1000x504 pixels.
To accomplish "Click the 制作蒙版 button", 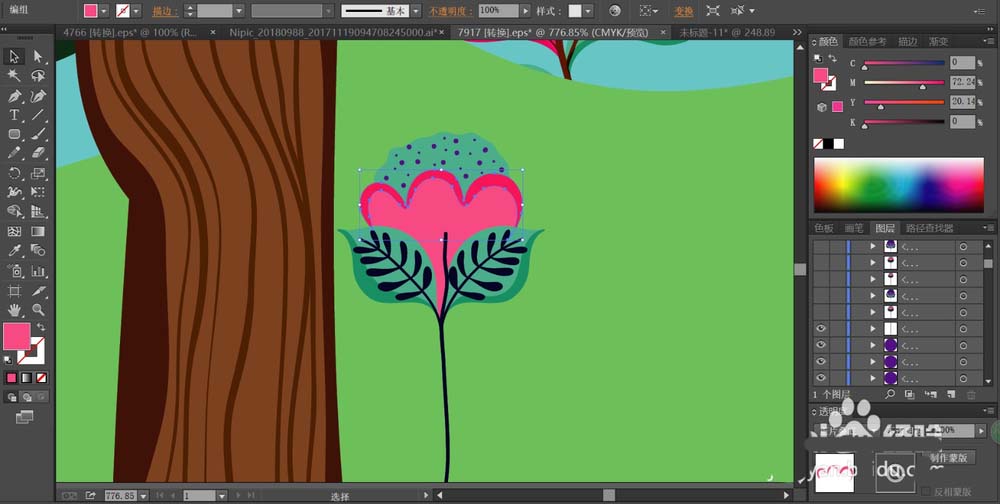I will pyautogui.click(x=948, y=457).
